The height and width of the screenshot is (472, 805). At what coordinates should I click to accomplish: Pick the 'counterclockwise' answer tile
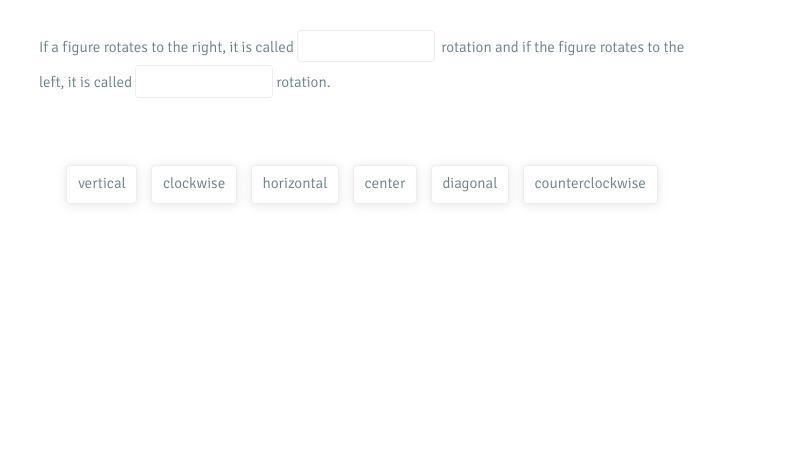590,184
